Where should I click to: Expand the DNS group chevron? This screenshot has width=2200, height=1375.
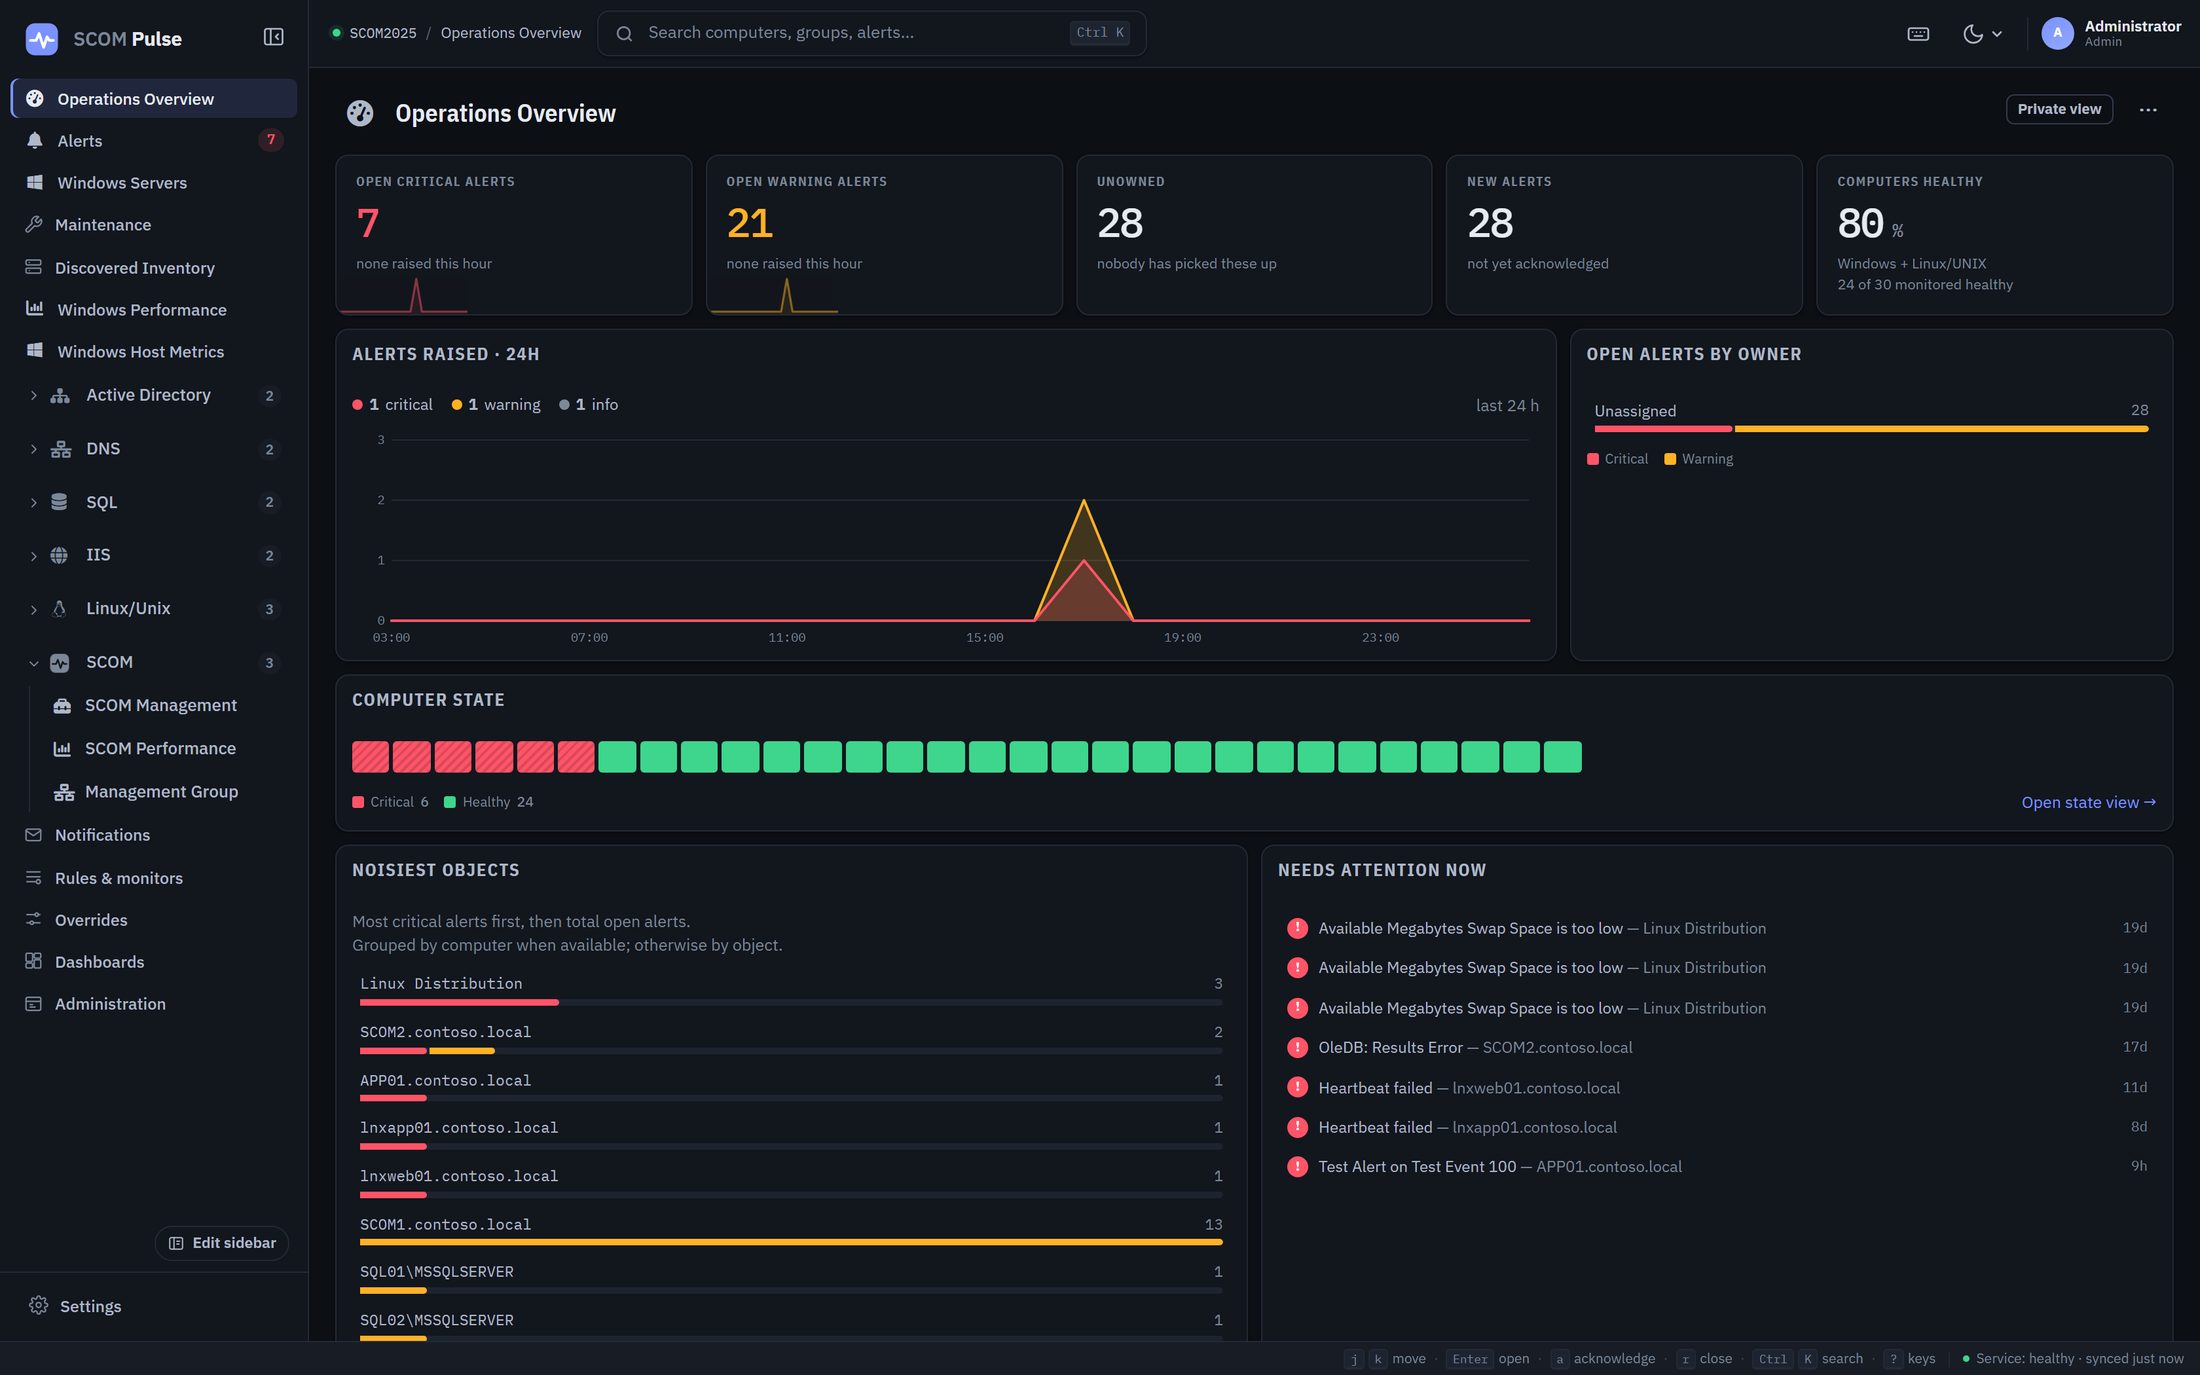coord(33,449)
